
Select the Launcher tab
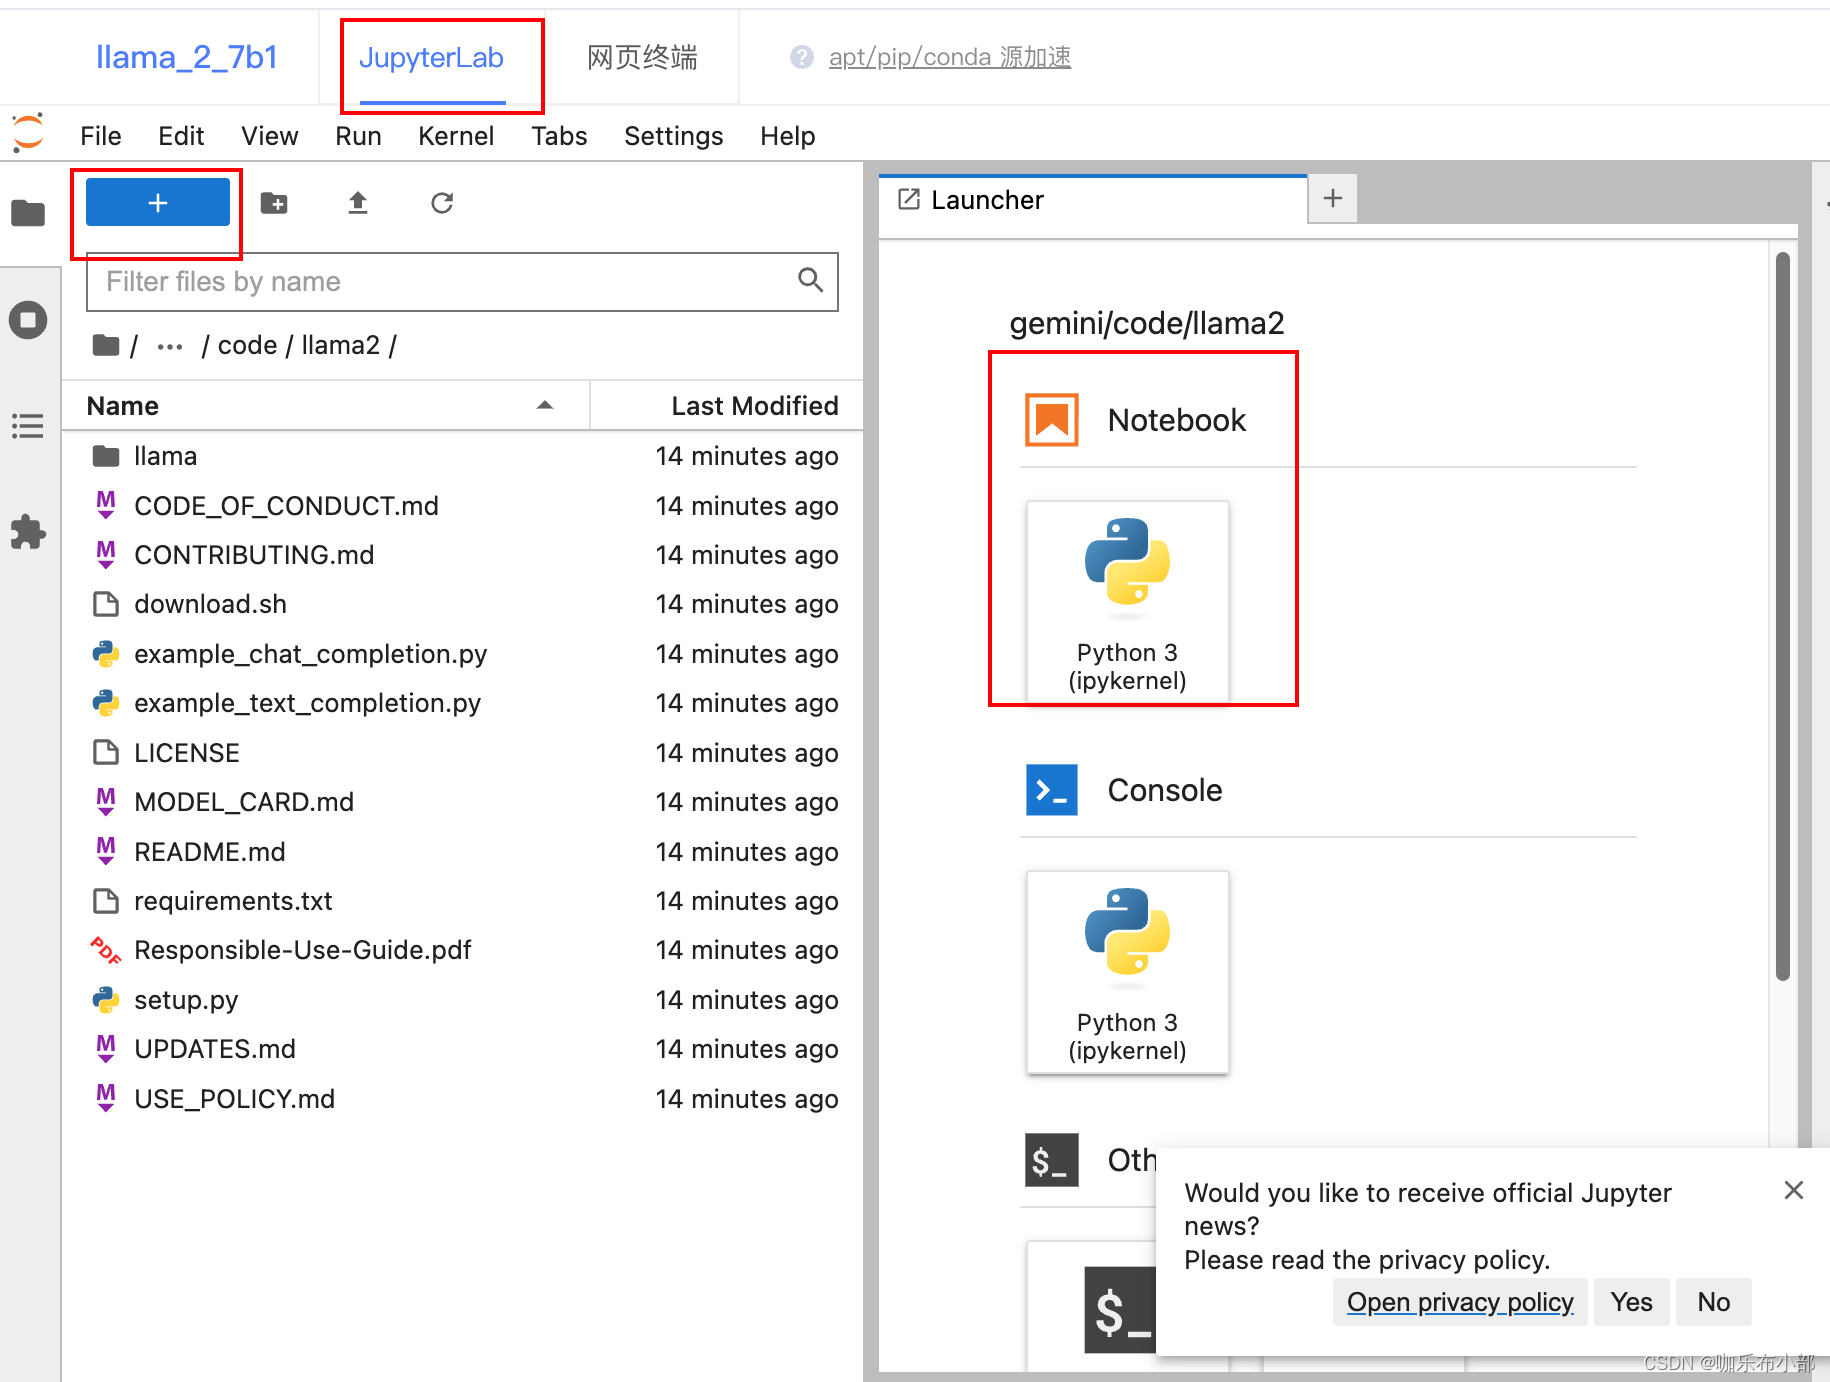tap(1092, 200)
